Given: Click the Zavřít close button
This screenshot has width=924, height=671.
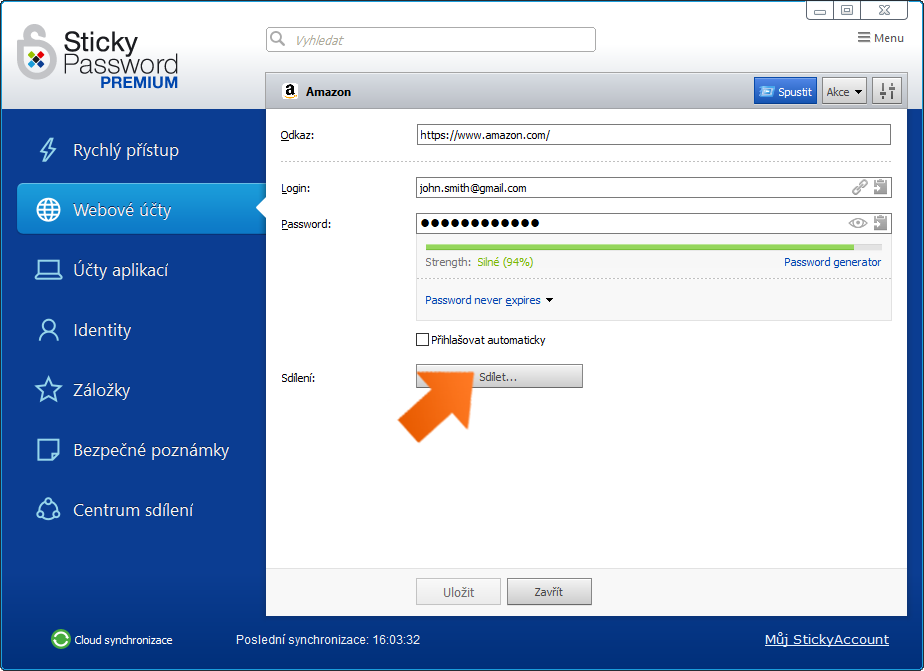Looking at the screenshot, I should click(x=549, y=591).
